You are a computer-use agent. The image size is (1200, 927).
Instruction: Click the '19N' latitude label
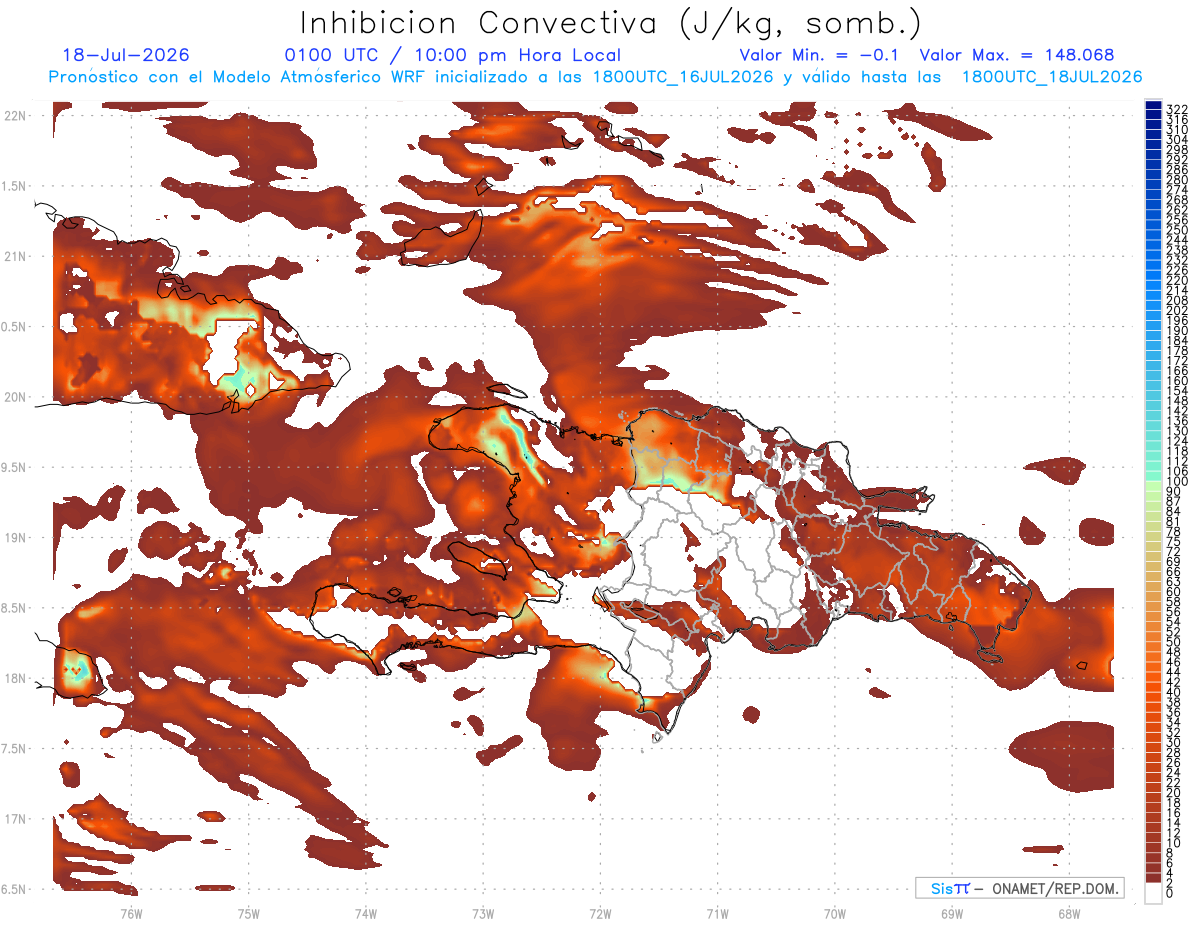(14, 538)
